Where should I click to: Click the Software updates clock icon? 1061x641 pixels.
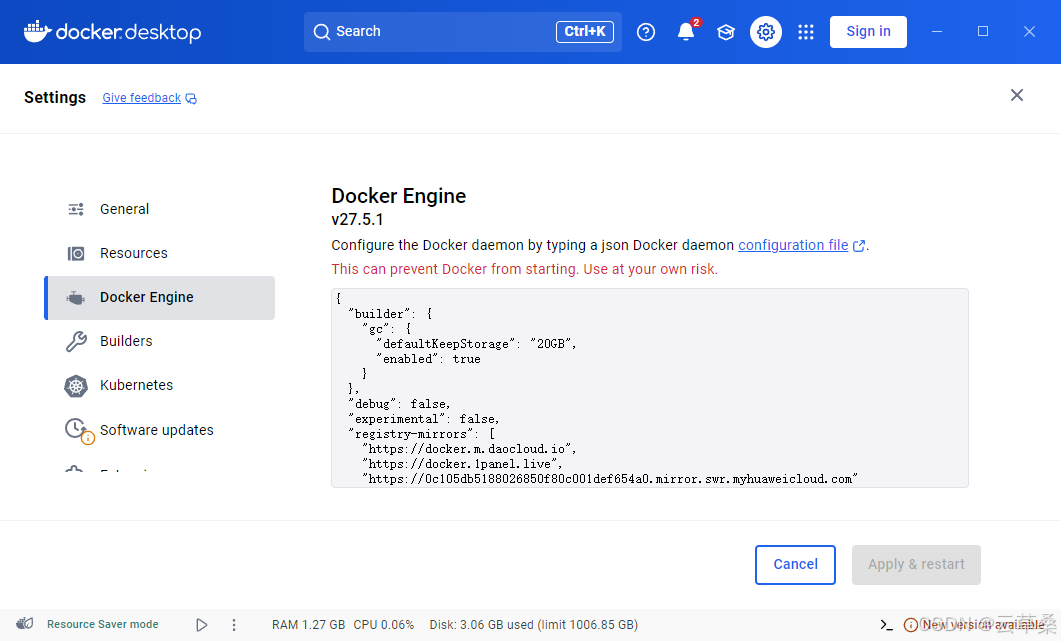(78, 430)
